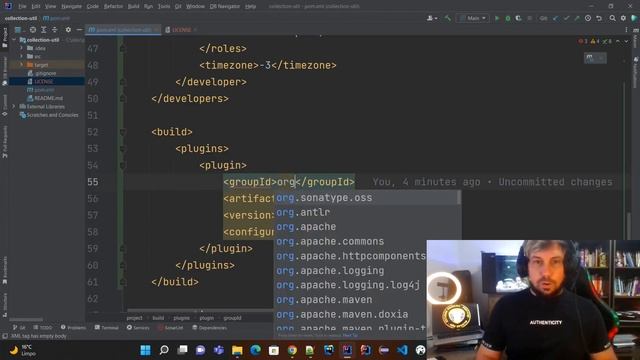Expand the src folder
This screenshot has width=640, height=360.
click(x=22, y=56)
